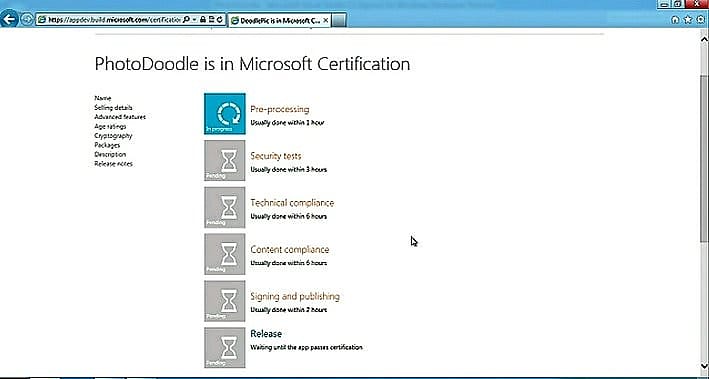Click the Content compliance hourglass tile
This screenshot has height=379, width=709.
[225, 254]
